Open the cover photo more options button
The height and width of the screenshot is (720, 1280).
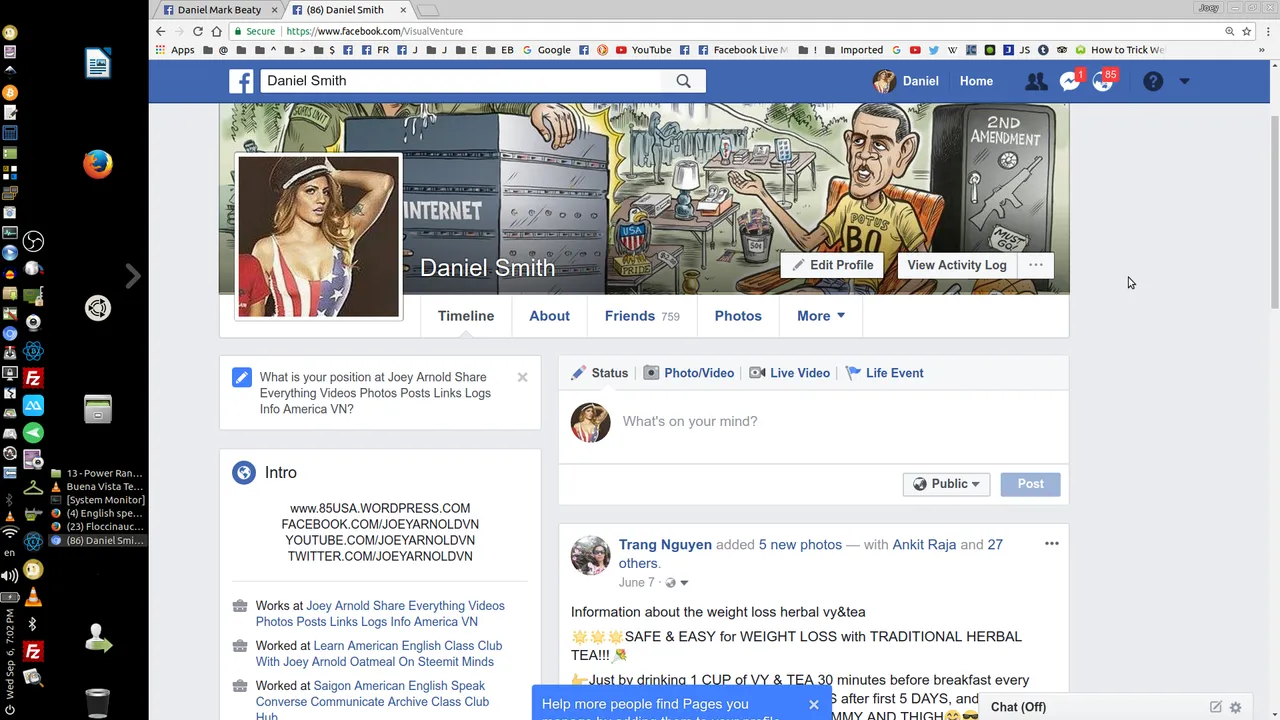click(x=1036, y=265)
